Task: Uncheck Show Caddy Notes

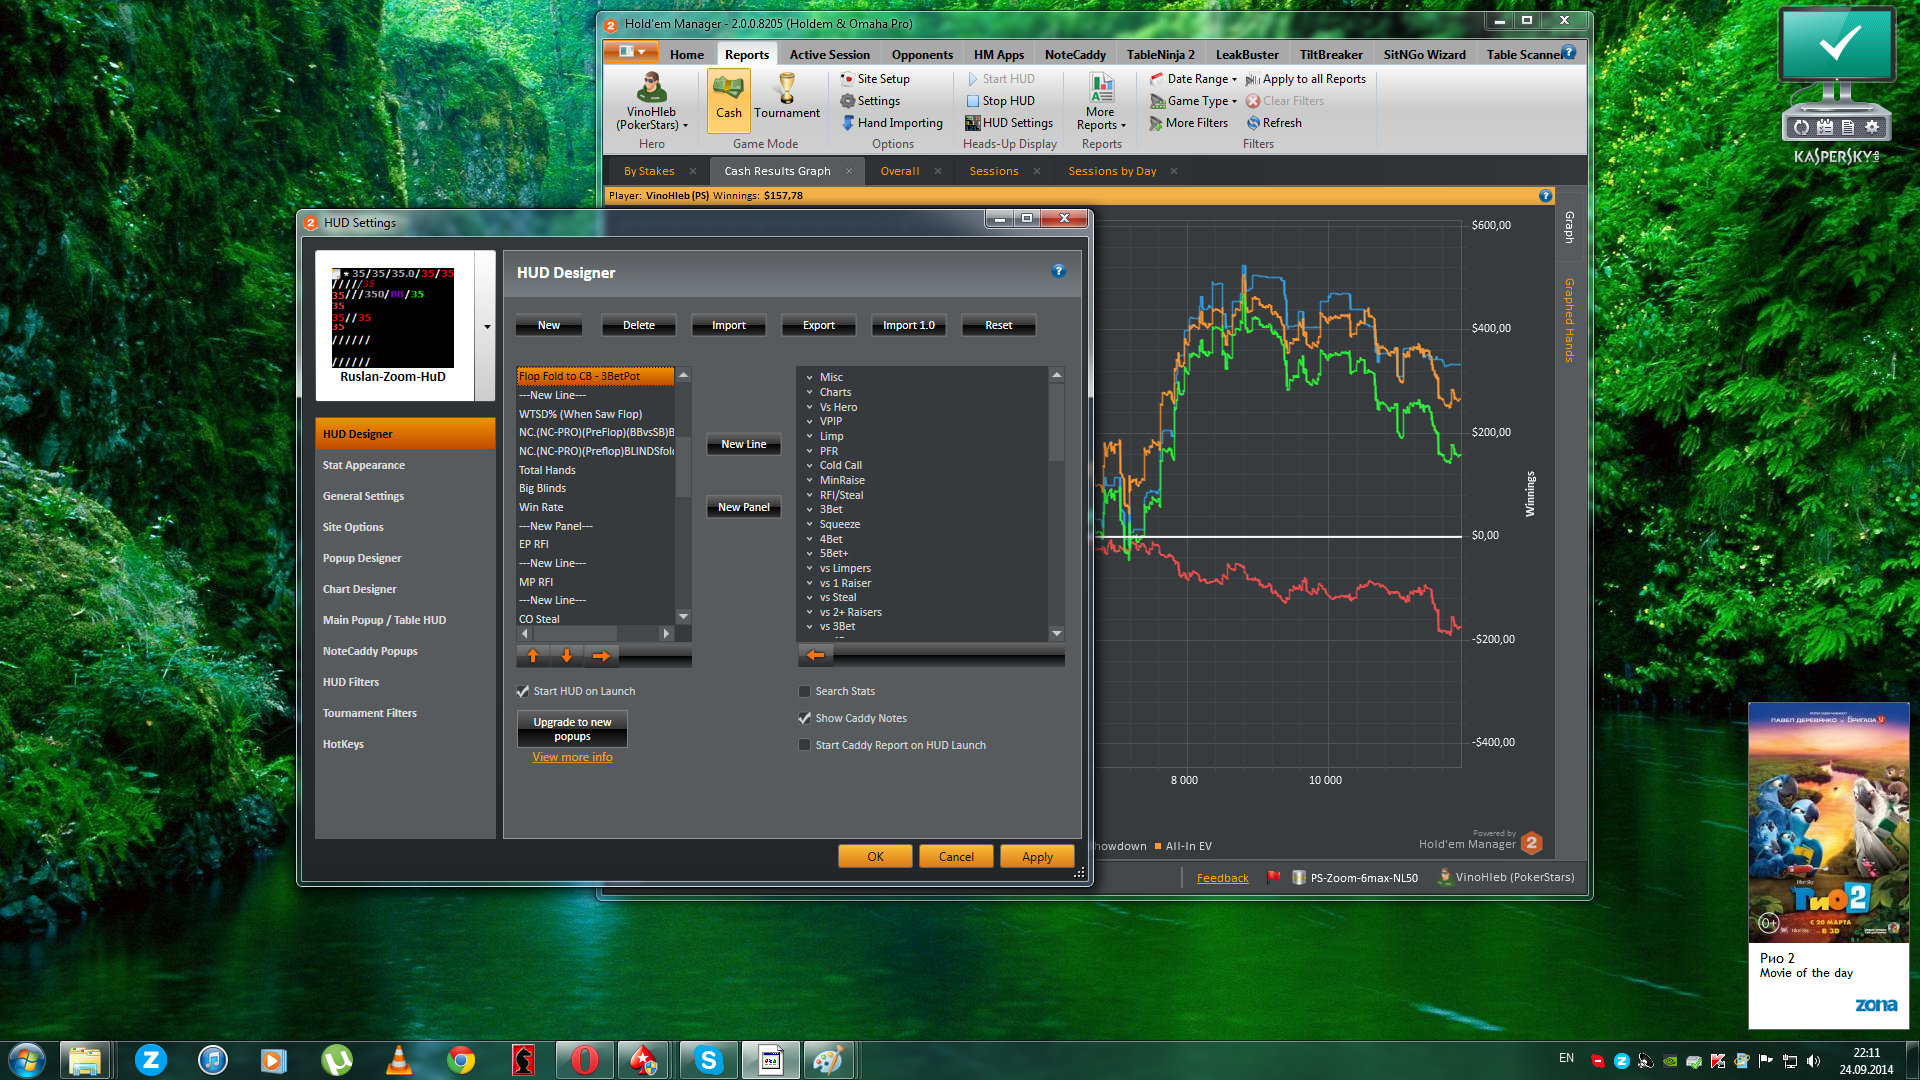Action: pyautogui.click(x=804, y=719)
